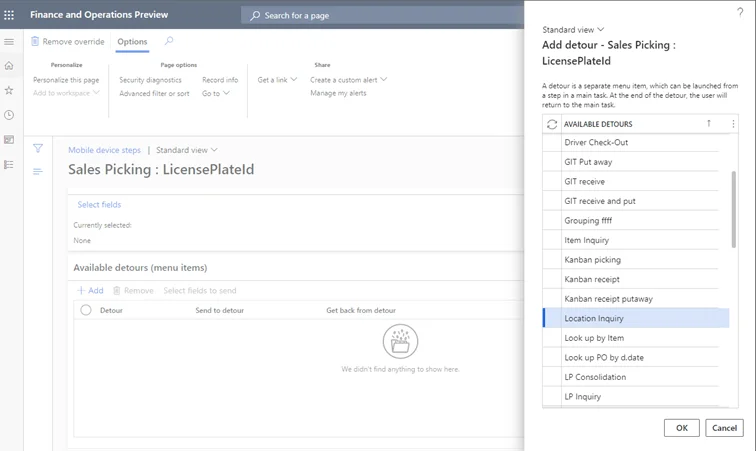
Task: Open Favorites star icon in sidebar
Action: point(9,90)
